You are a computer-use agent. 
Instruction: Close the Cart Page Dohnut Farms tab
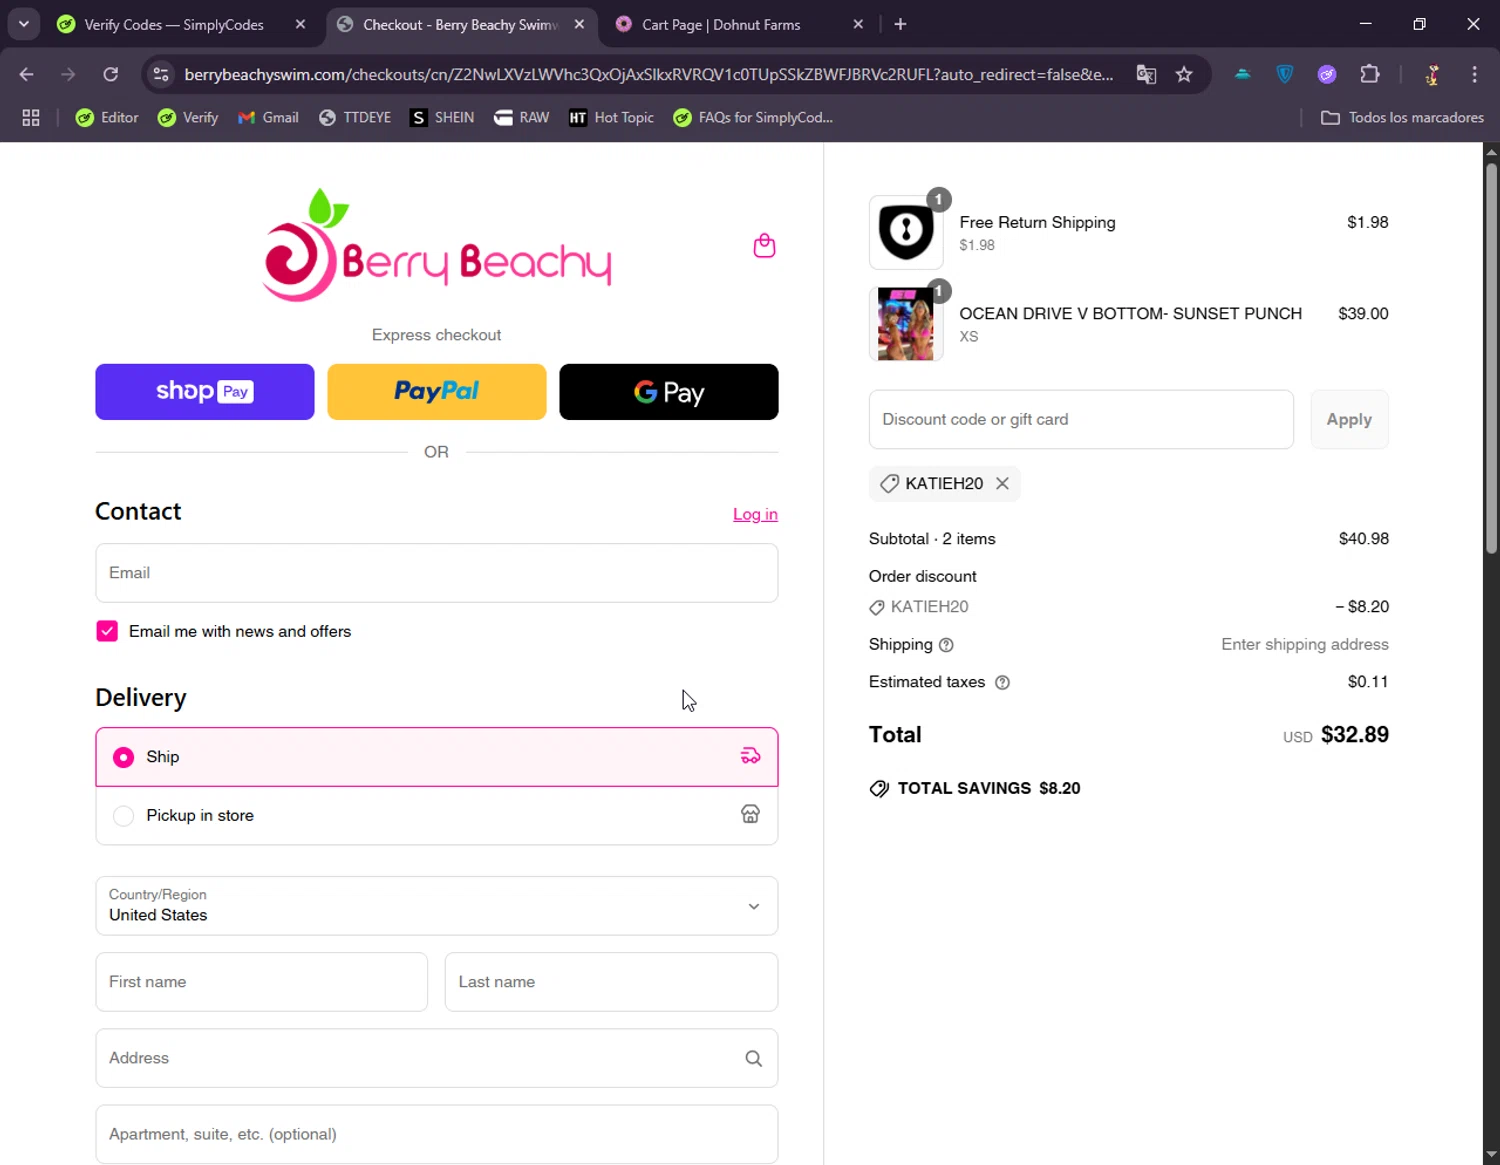(x=858, y=24)
